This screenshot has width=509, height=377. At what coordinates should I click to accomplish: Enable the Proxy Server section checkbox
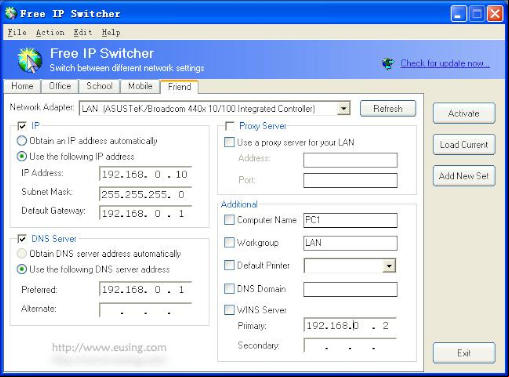pyautogui.click(x=230, y=126)
